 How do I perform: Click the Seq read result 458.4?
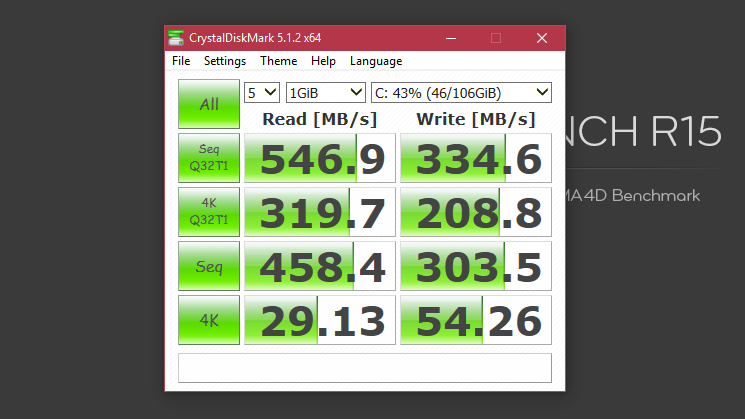pyautogui.click(x=320, y=266)
